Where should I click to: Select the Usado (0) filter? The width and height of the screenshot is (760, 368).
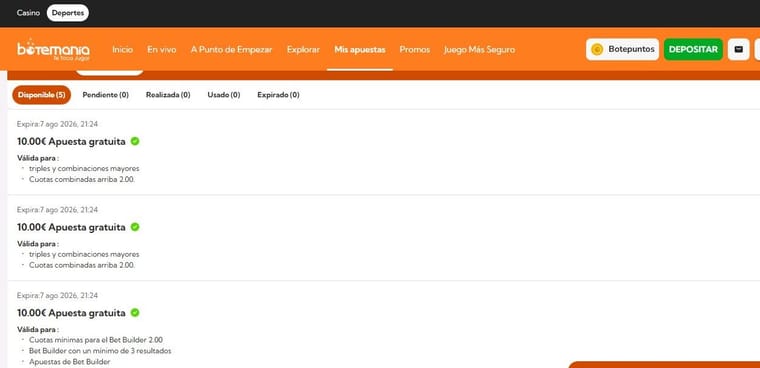click(x=224, y=95)
